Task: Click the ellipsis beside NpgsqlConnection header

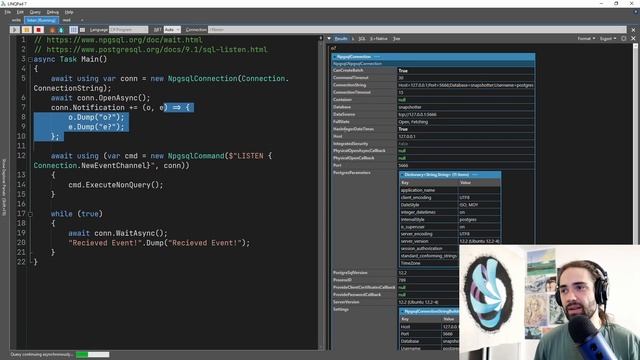Action: click(x=377, y=57)
